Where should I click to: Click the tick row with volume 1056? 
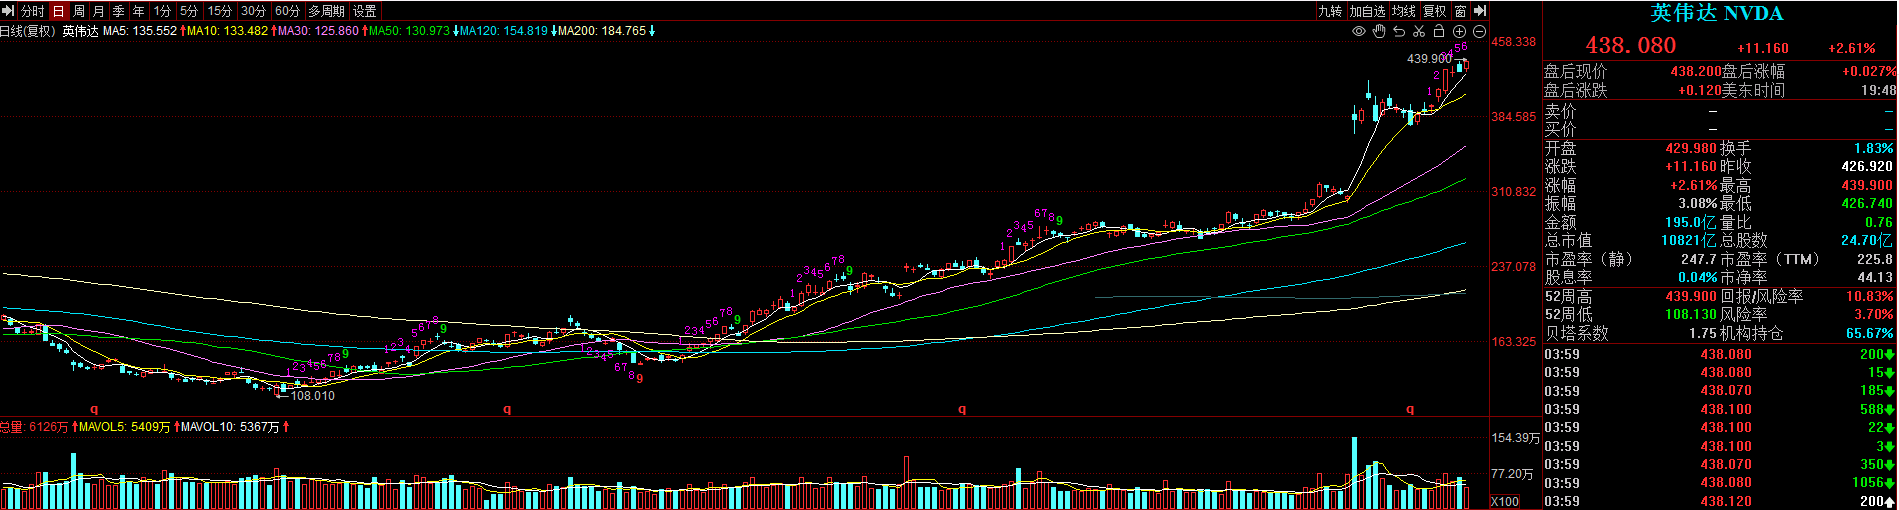(1719, 482)
